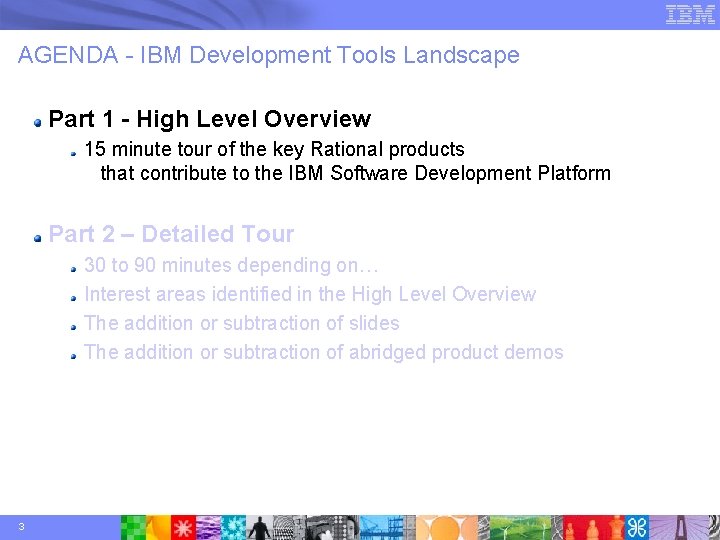Click the green checkered tile in footer strip
This screenshot has width=720, height=540.
pyautogui.click(x=133, y=528)
